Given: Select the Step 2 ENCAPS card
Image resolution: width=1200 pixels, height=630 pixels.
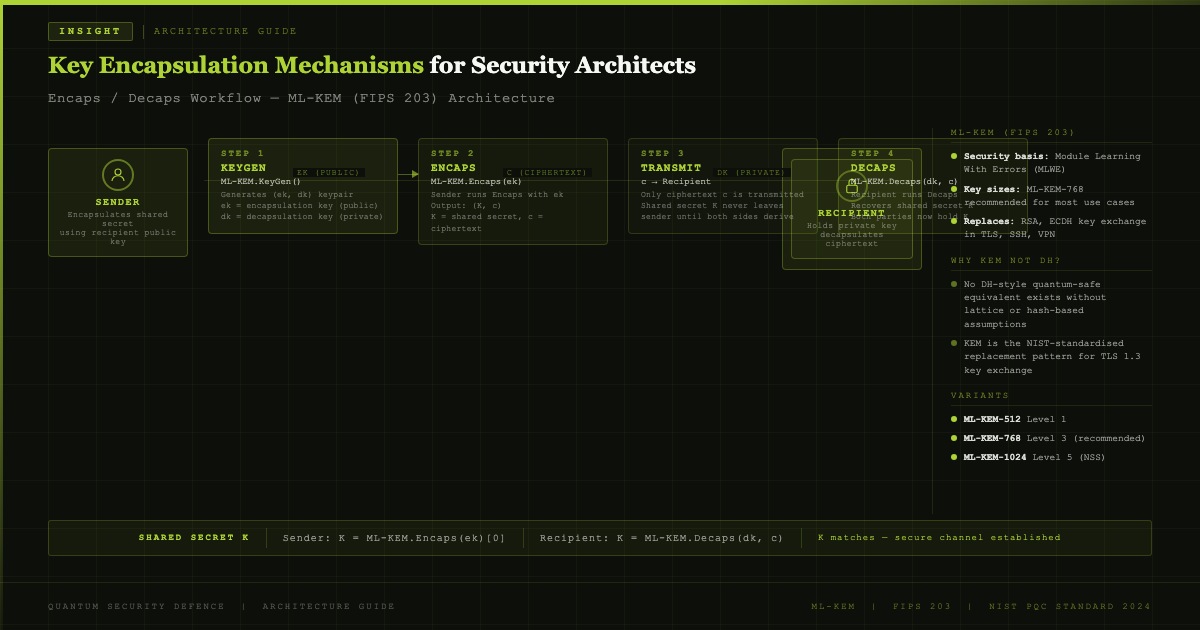Looking at the screenshot, I should click(x=513, y=191).
